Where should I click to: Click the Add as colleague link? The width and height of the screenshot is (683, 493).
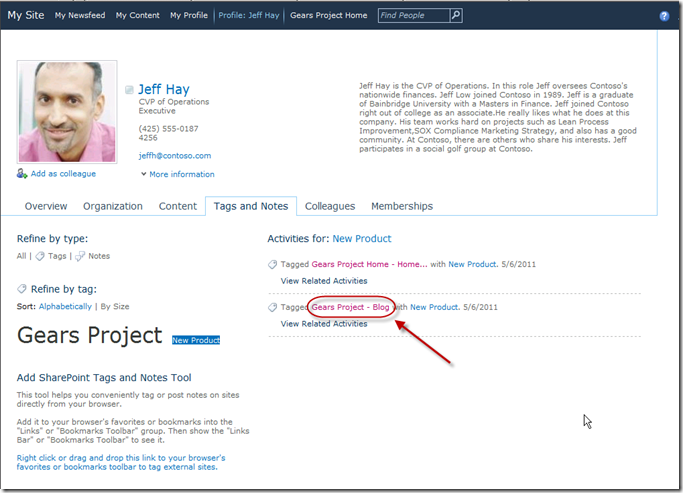tap(63, 173)
